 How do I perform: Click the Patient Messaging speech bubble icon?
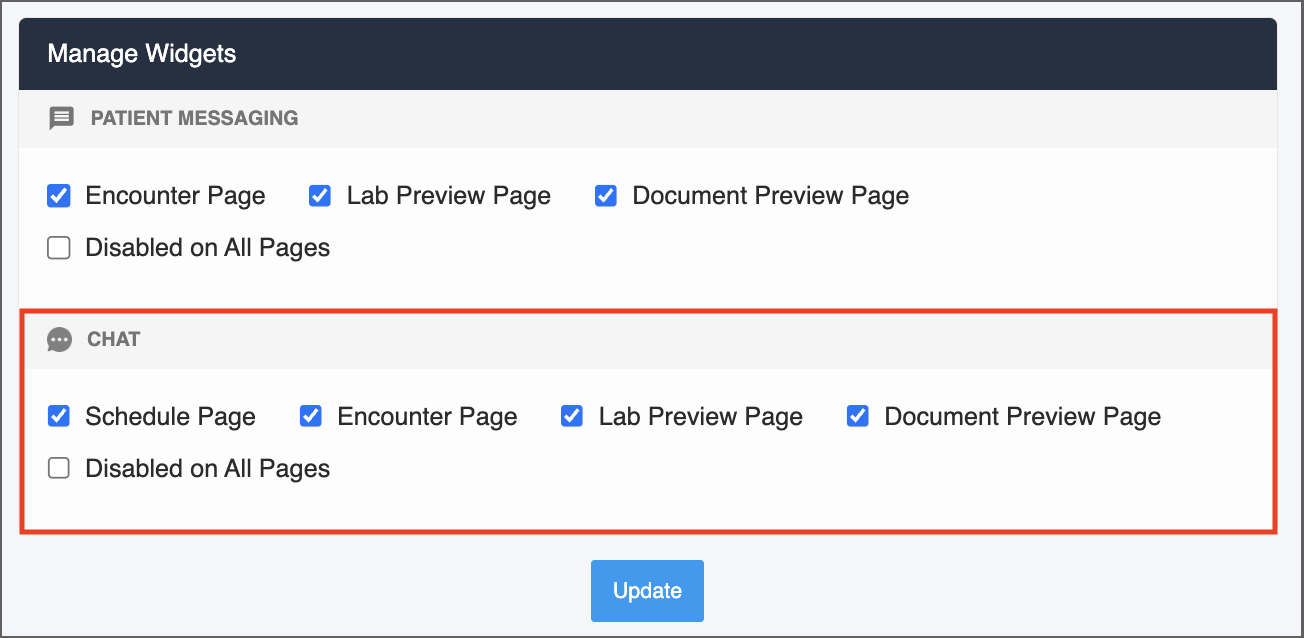(x=62, y=118)
